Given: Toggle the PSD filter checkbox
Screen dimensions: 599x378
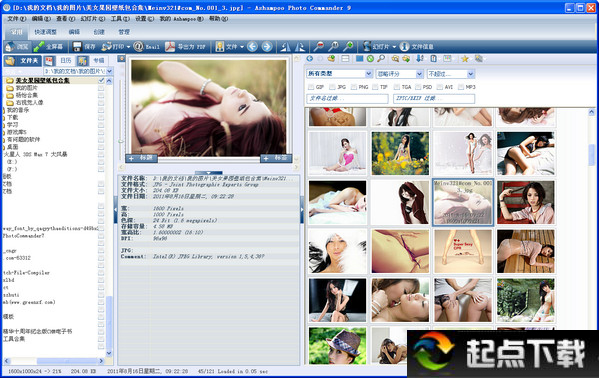Looking at the screenshot, I should [x=418, y=87].
